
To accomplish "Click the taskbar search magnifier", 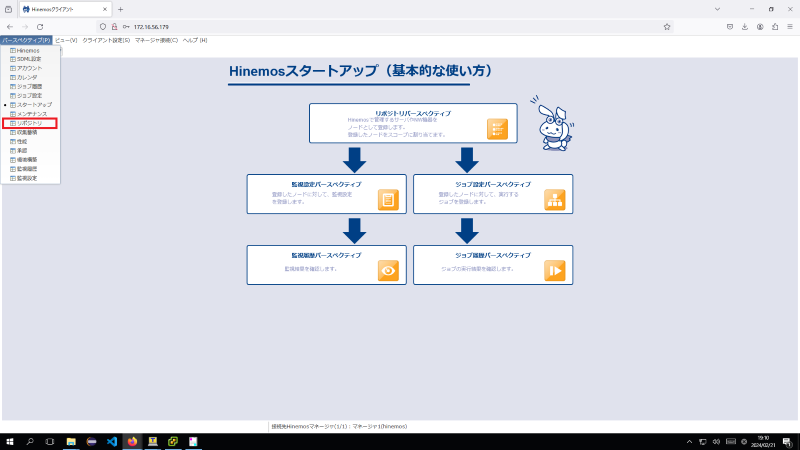I will pyautogui.click(x=30, y=442).
